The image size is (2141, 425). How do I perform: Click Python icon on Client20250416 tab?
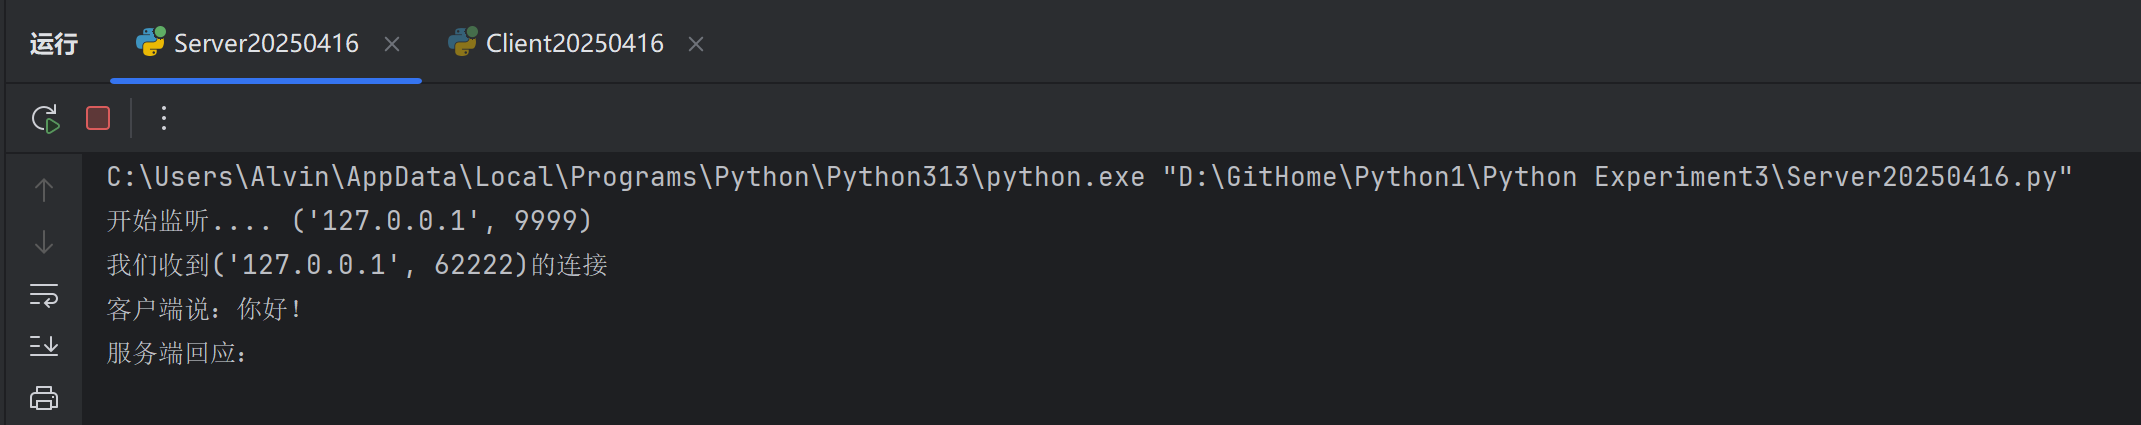[x=462, y=42]
